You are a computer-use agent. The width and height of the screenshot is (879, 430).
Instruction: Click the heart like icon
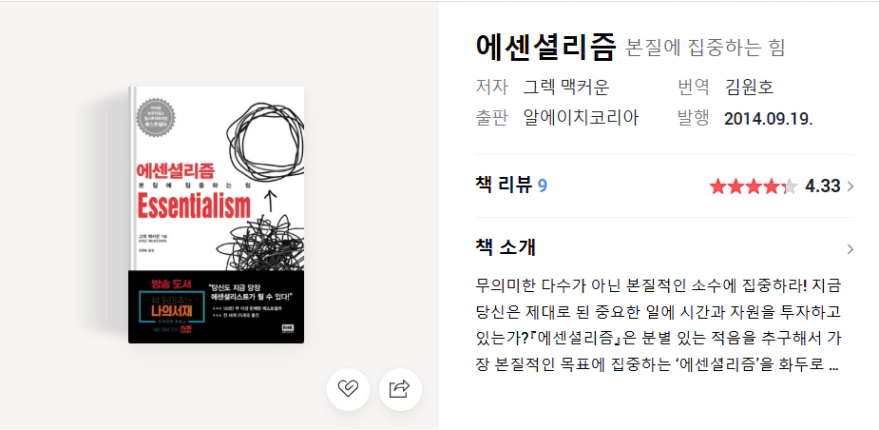pyautogui.click(x=348, y=389)
